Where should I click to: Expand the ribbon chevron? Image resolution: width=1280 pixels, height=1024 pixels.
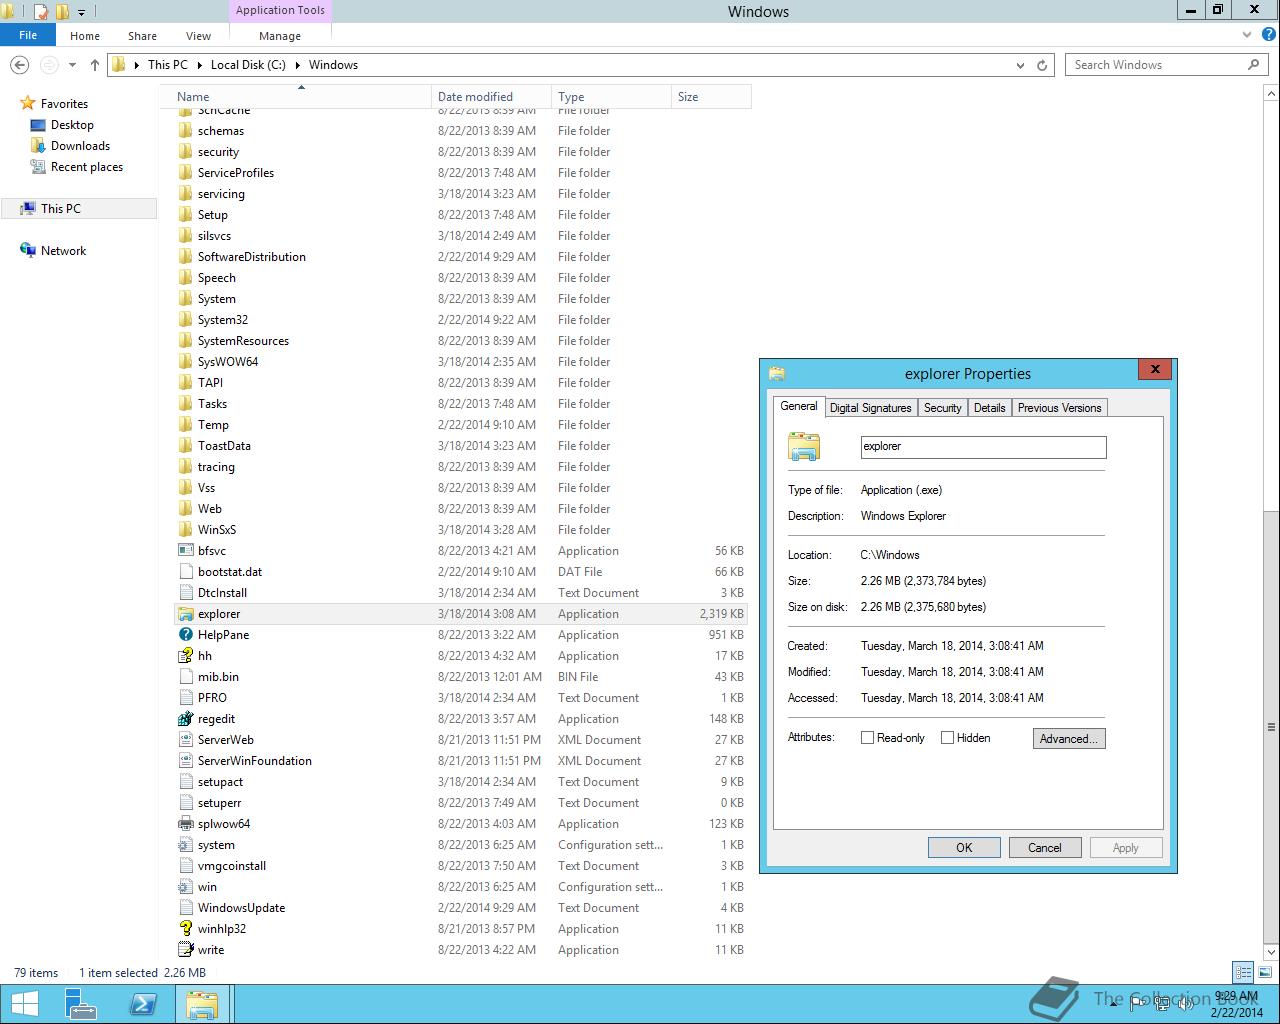pos(1247,35)
